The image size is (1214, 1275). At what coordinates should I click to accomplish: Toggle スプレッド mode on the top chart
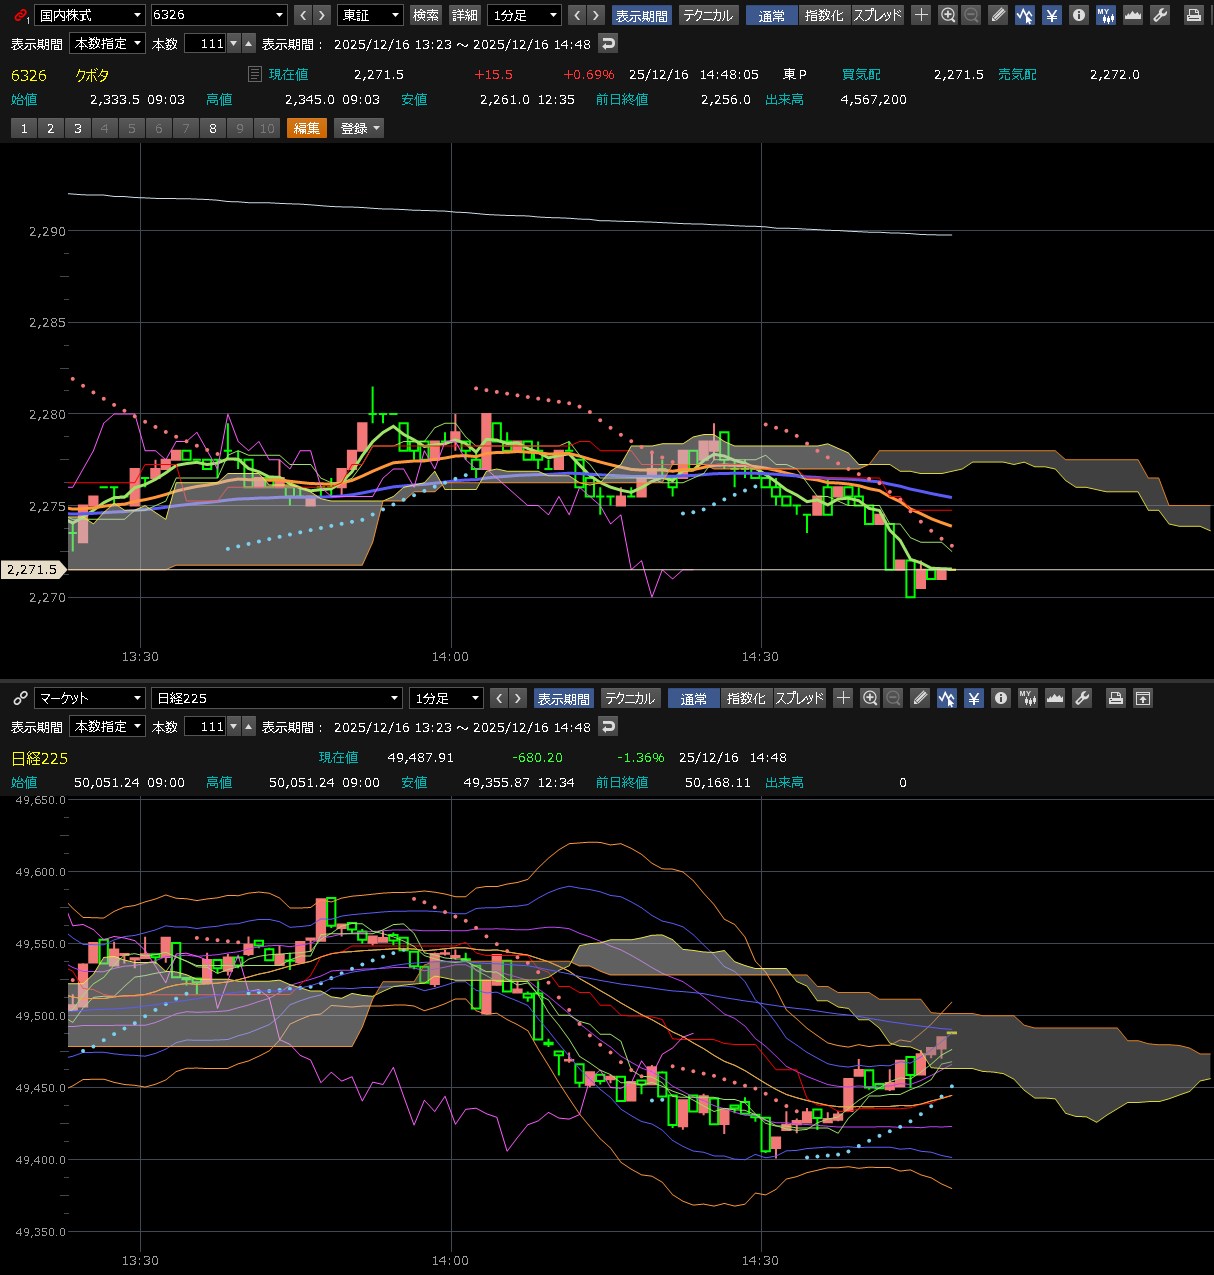pos(877,15)
